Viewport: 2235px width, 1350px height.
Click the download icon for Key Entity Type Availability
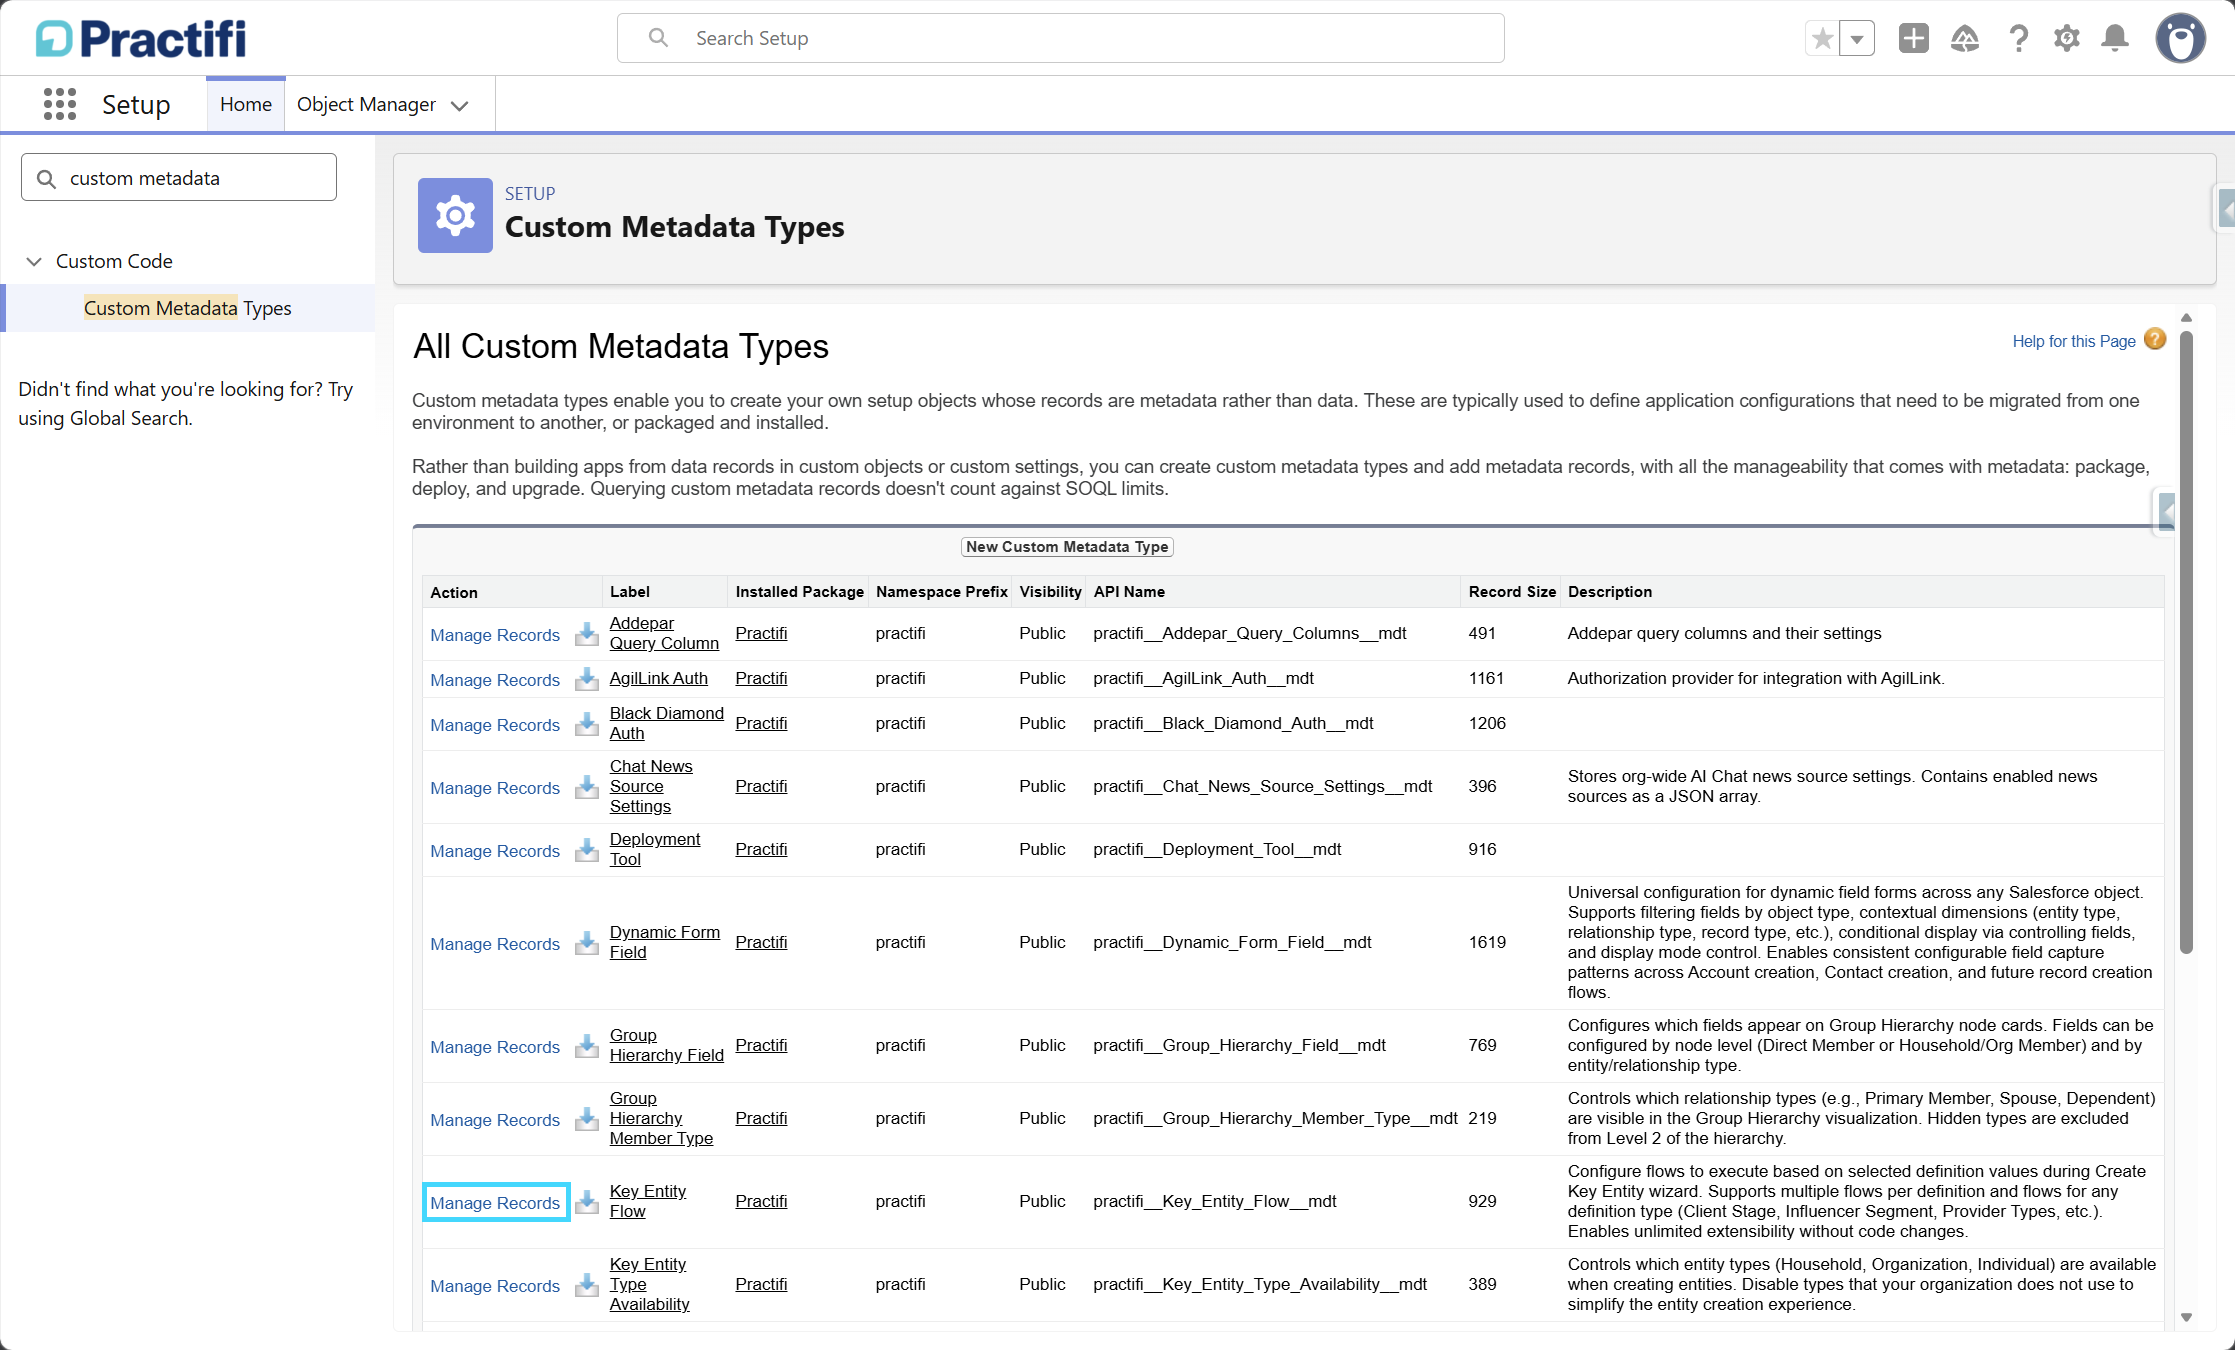[x=587, y=1285]
